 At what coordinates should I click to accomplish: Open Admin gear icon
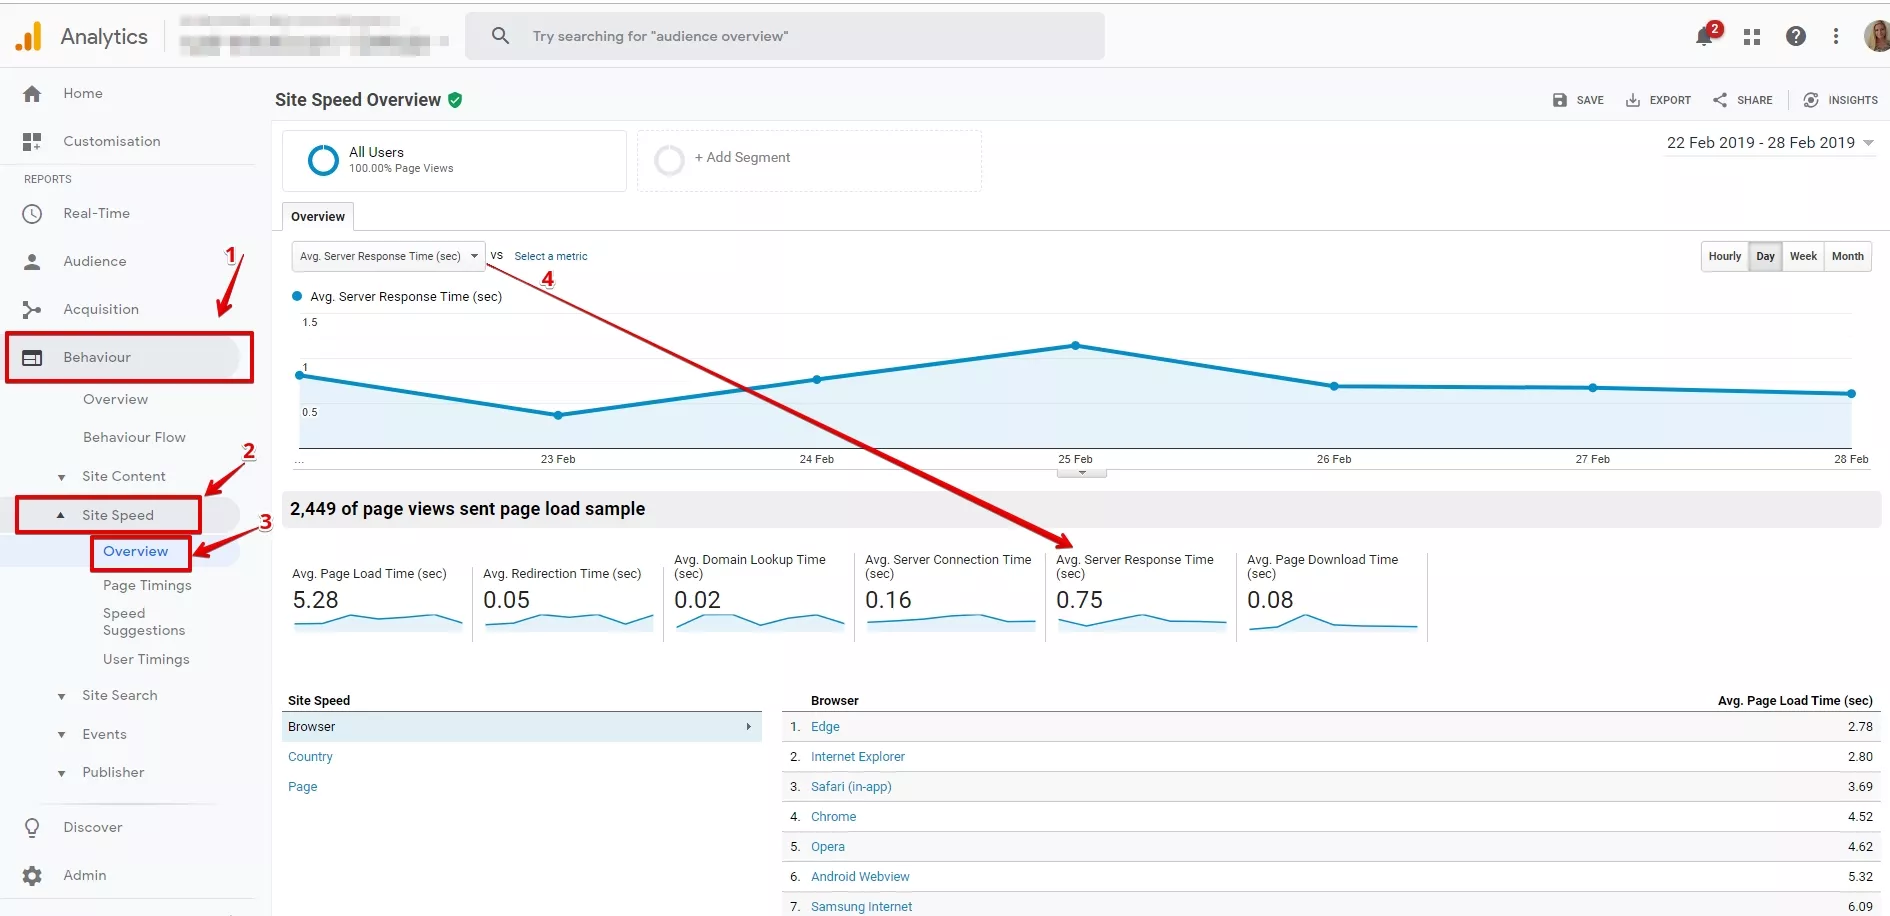coord(32,876)
